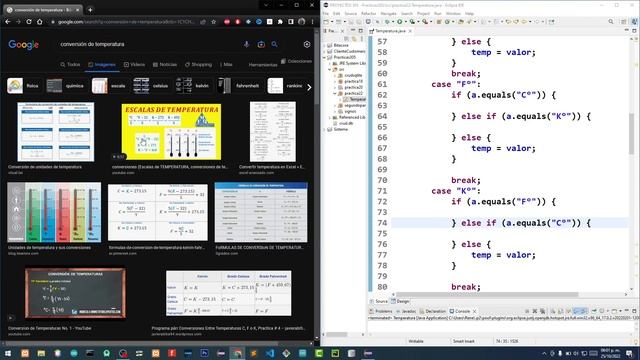Image resolution: width=640 pixels, height=360 pixels.
Task: Switch to the editor Design tab
Action: (400, 302)
